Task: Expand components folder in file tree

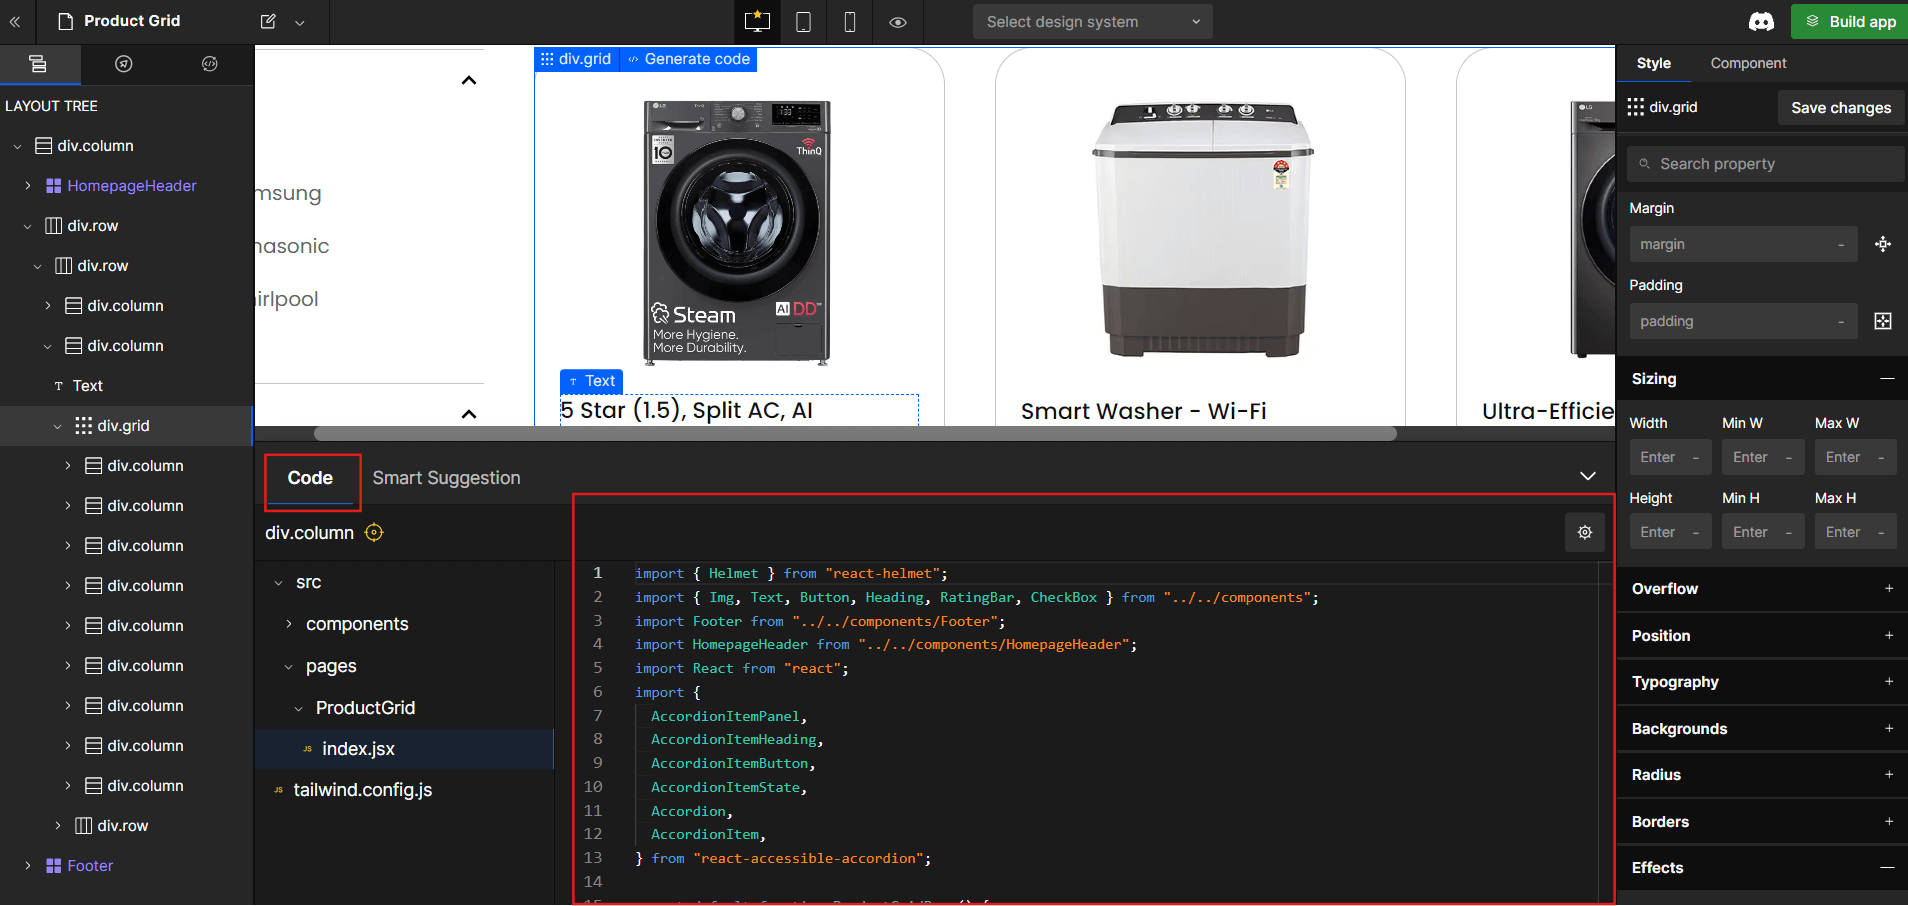Action: click(x=289, y=624)
